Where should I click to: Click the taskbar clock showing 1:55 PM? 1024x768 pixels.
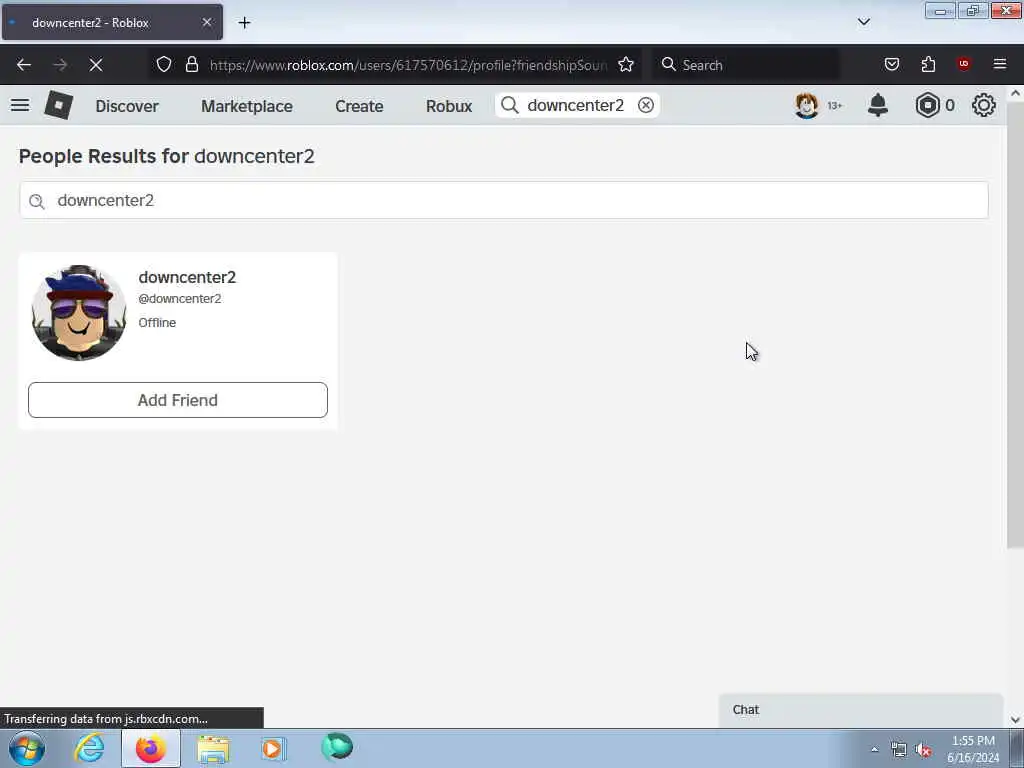tap(973, 749)
